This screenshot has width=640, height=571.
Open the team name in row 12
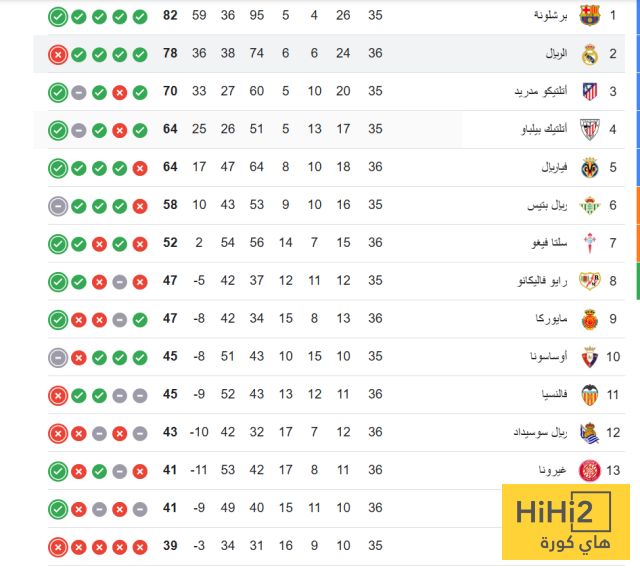[540, 432]
